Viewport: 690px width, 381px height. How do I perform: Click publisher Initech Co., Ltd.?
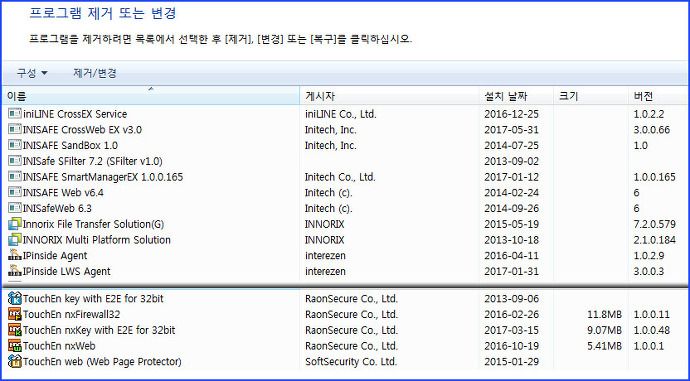pyautogui.click(x=340, y=177)
